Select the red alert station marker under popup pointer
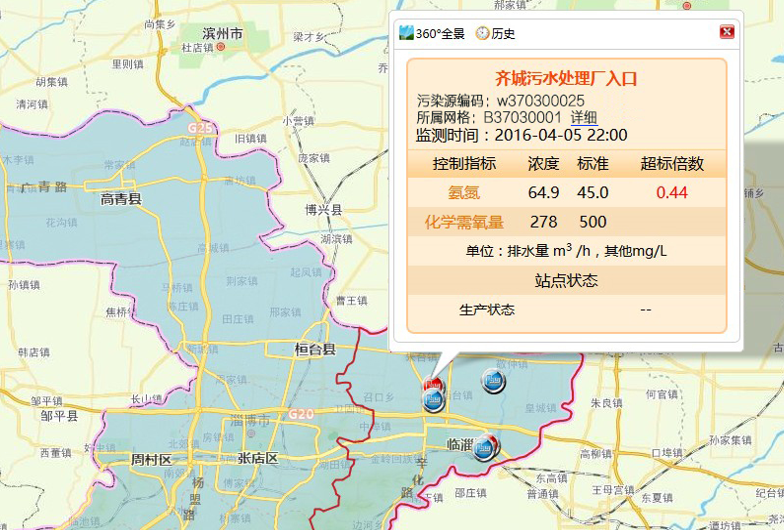The image size is (784, 530). [433, 384]
